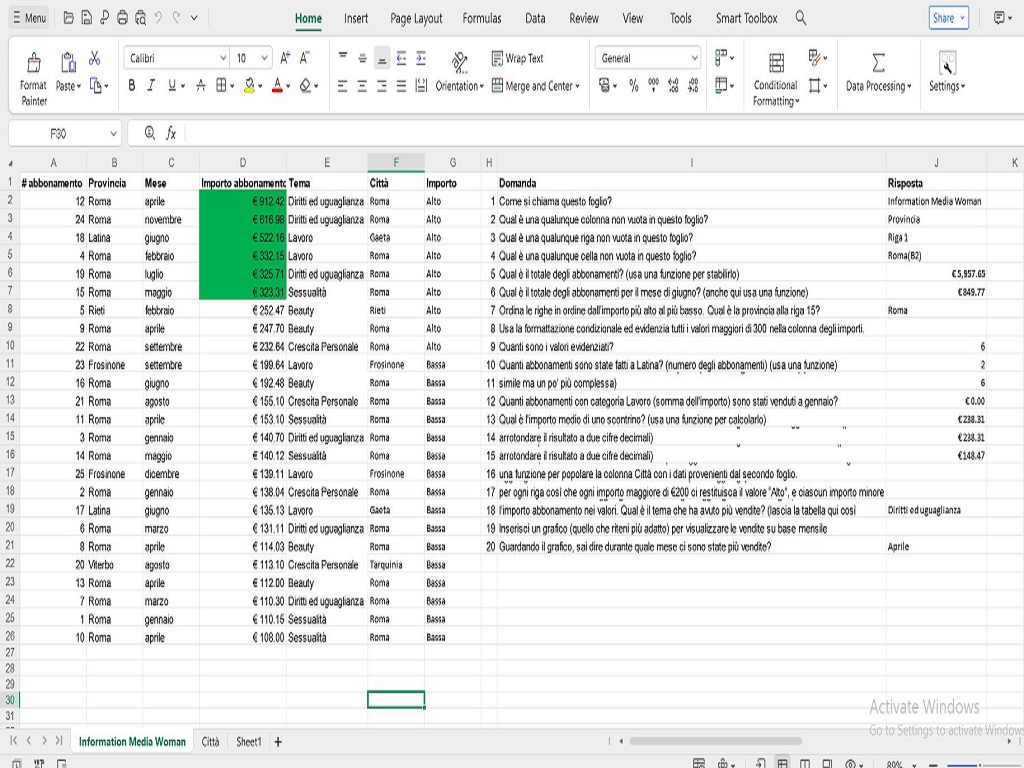
Task: Click the horizontal scrollbar thumb
Action: [x=716, y=741]
